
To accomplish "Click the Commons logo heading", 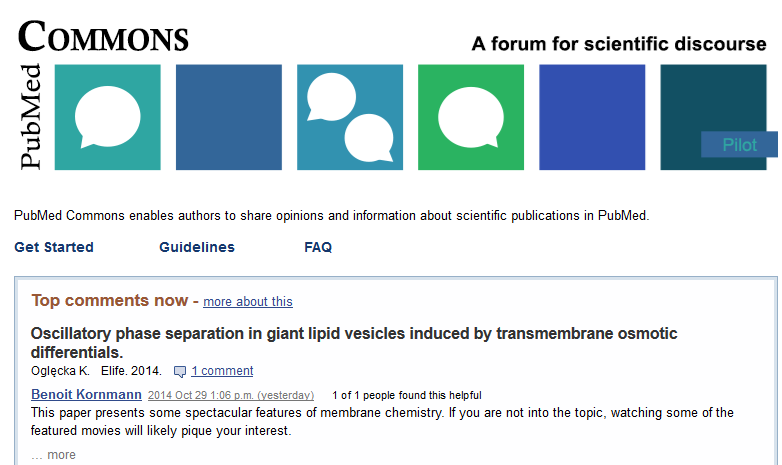I will [103, 36].
